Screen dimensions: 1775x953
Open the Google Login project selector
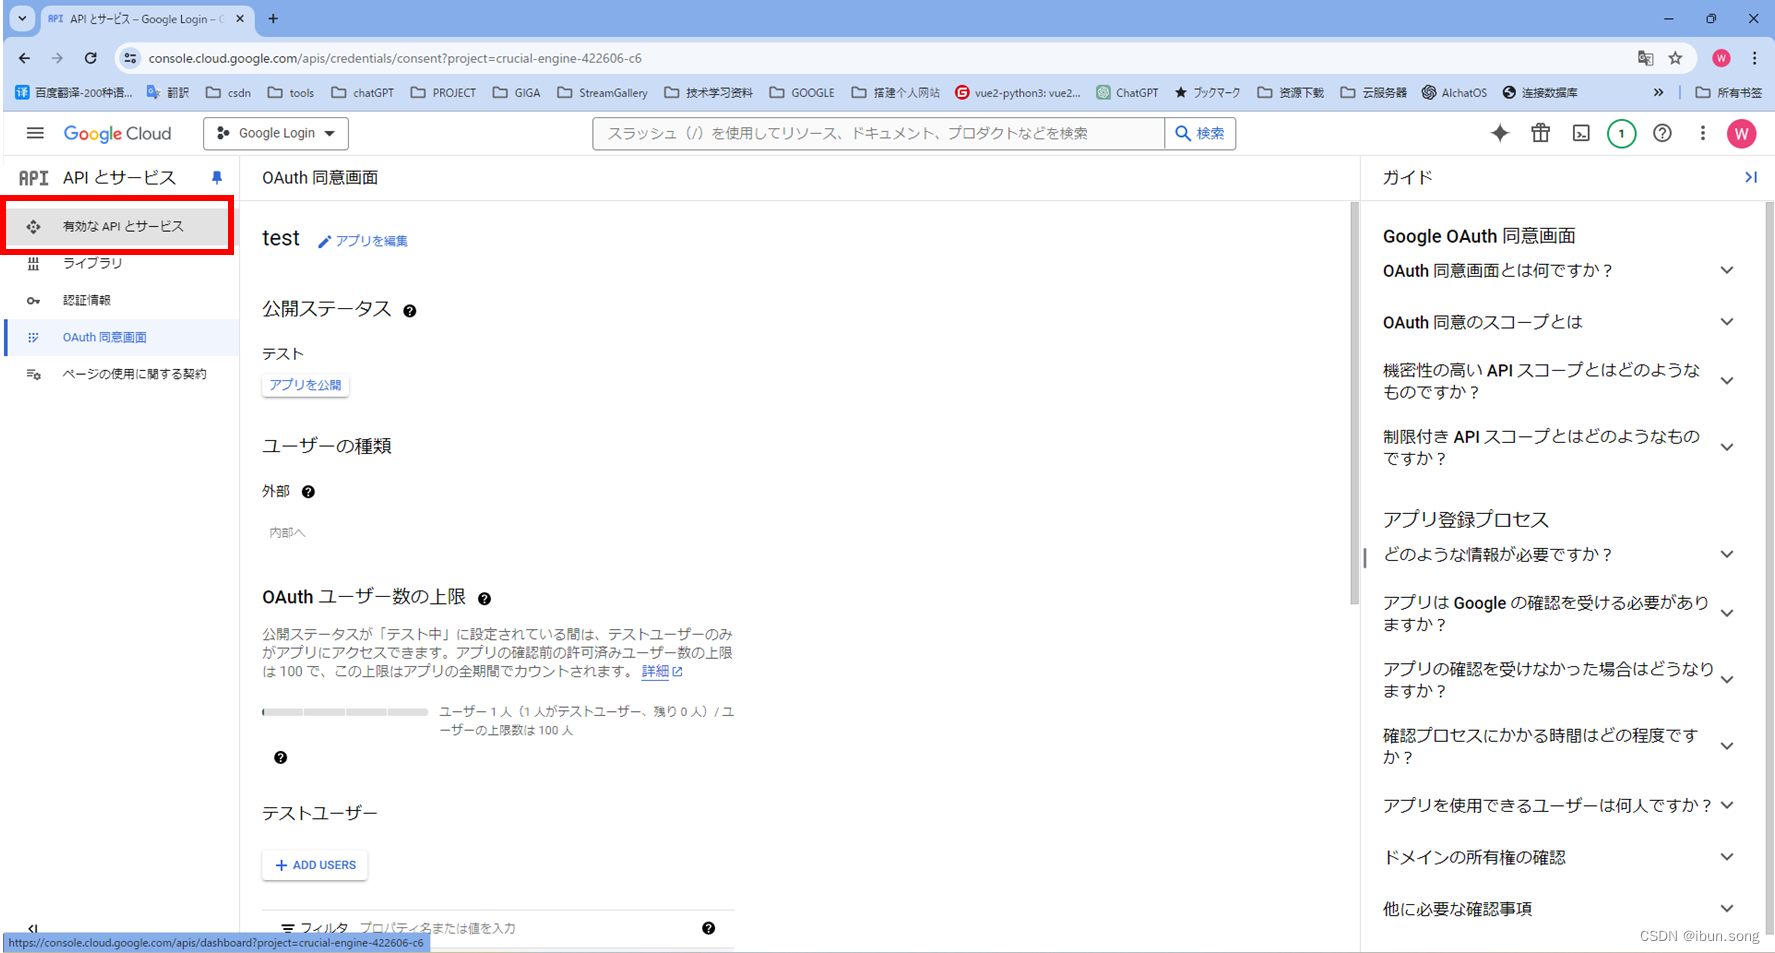(276, 133)
